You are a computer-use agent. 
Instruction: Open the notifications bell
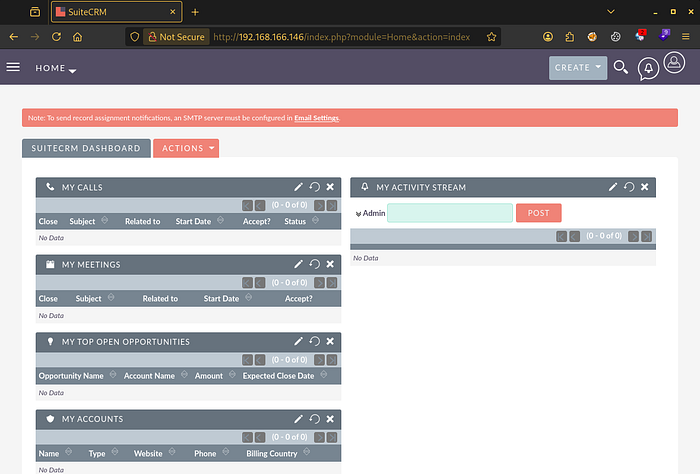[x=648, y=69]
